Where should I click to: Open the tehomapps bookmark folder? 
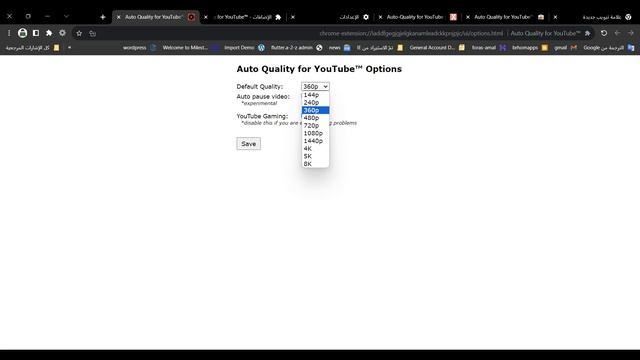click(x=530, y=48)
